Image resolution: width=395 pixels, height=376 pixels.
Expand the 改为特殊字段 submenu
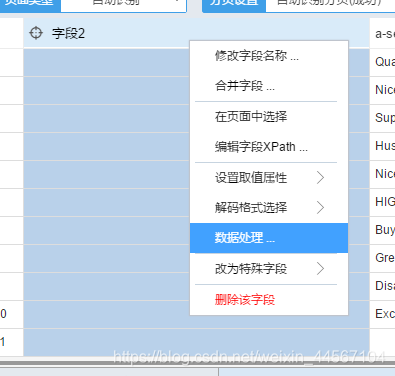[x=269, y=269]
